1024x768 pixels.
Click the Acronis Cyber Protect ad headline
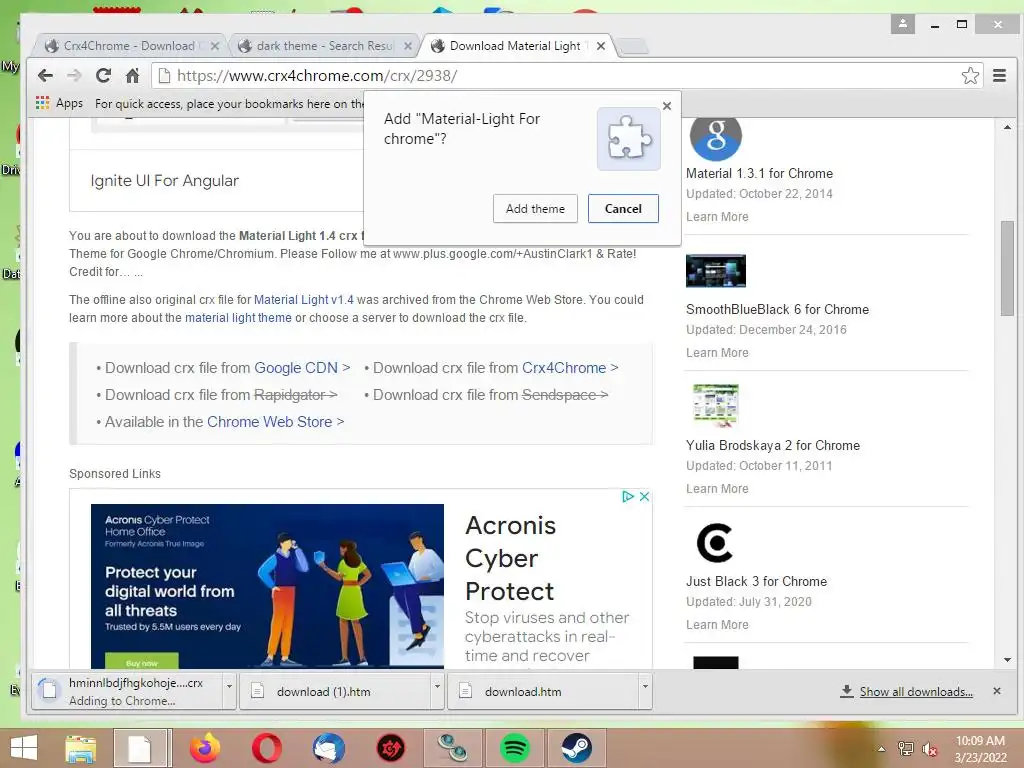point(511,558)
